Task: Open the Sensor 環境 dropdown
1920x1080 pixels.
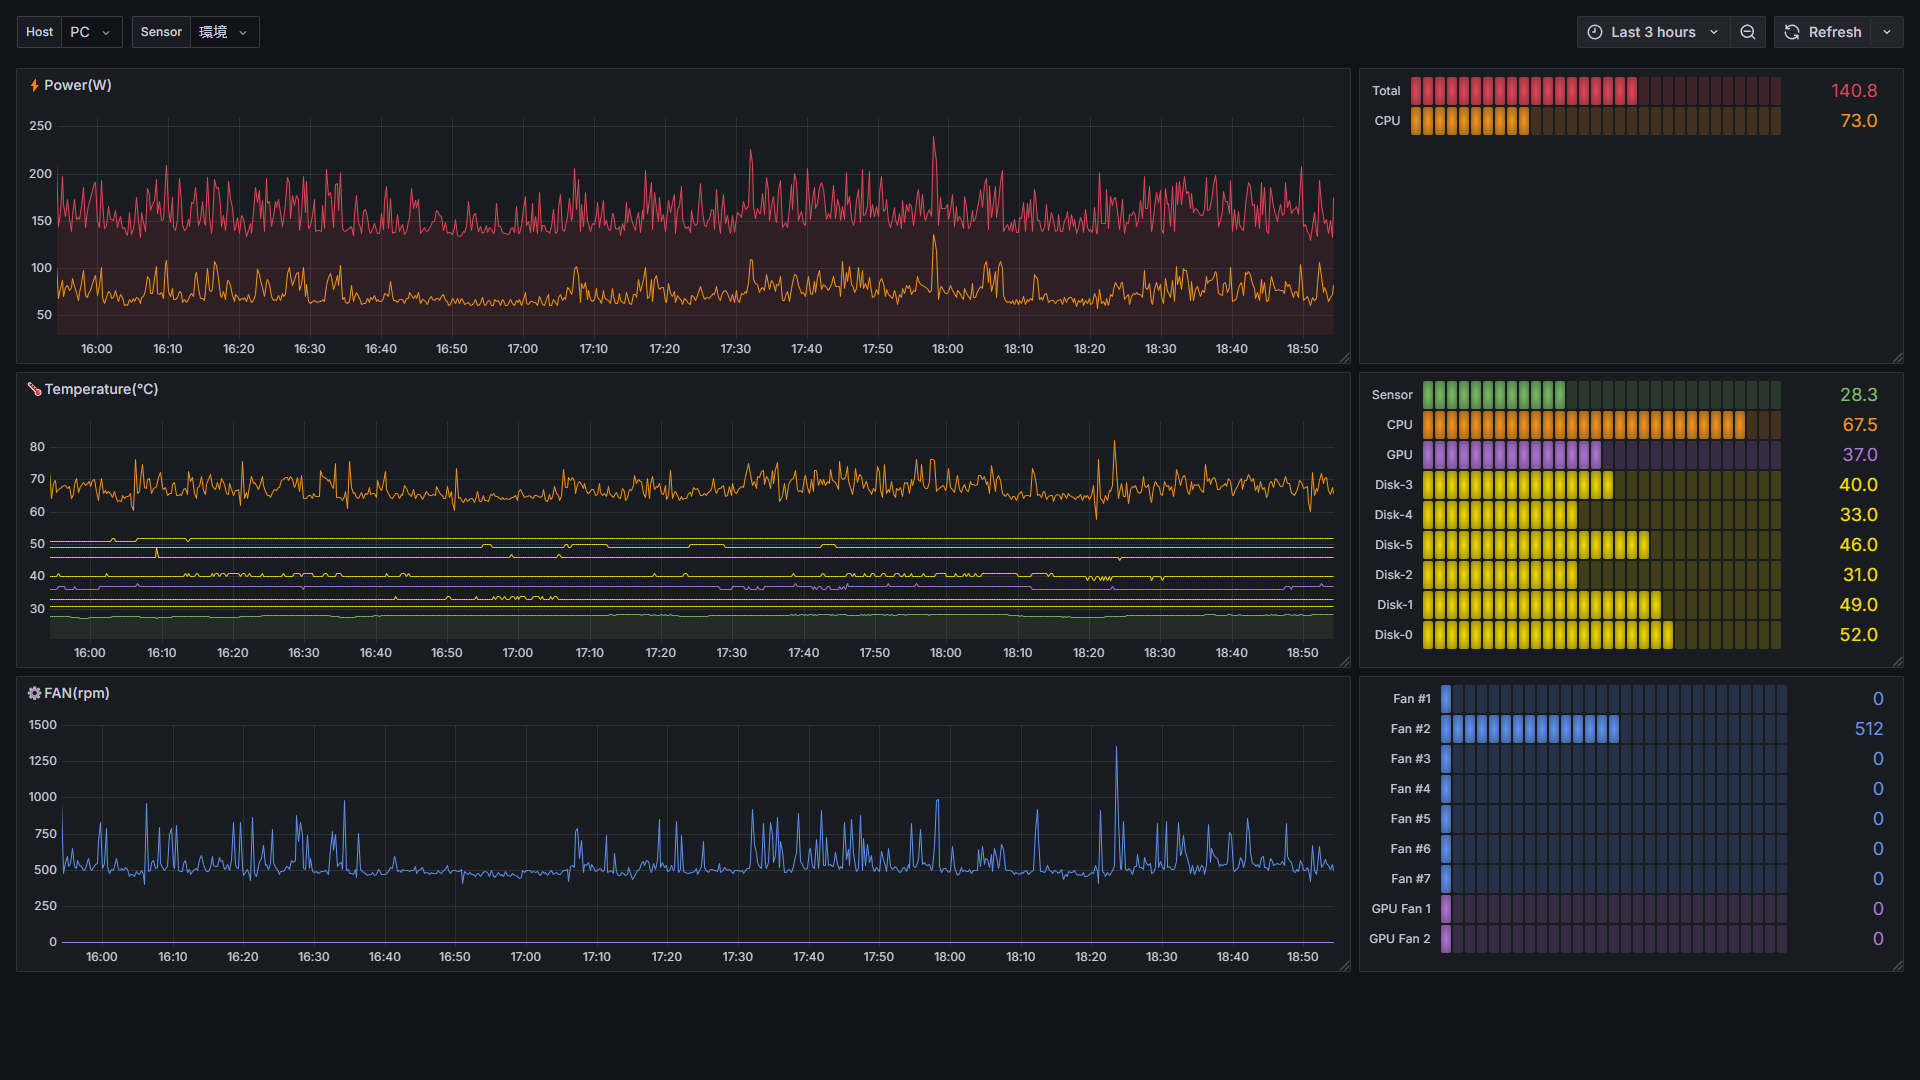Action: (x=223, y=32)
